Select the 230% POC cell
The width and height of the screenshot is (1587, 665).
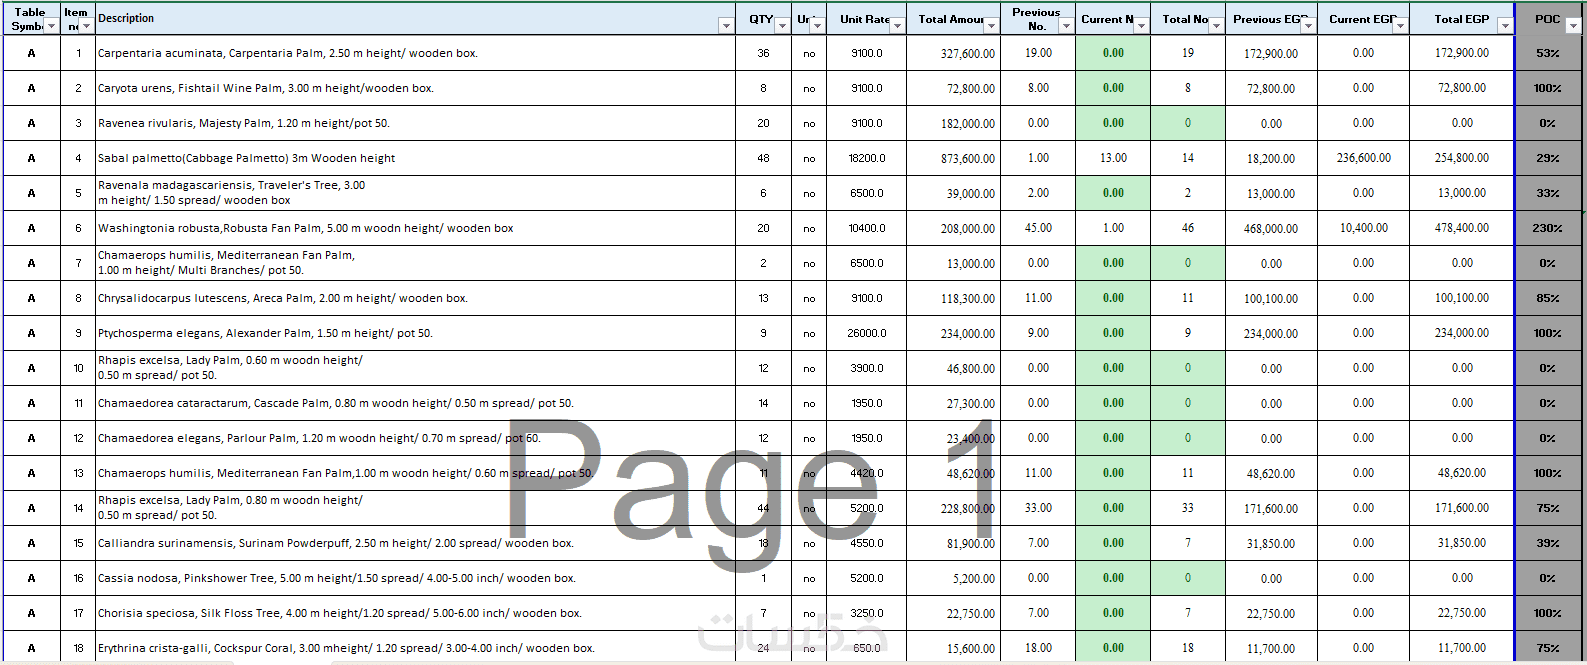click(x=1548, y=228)
